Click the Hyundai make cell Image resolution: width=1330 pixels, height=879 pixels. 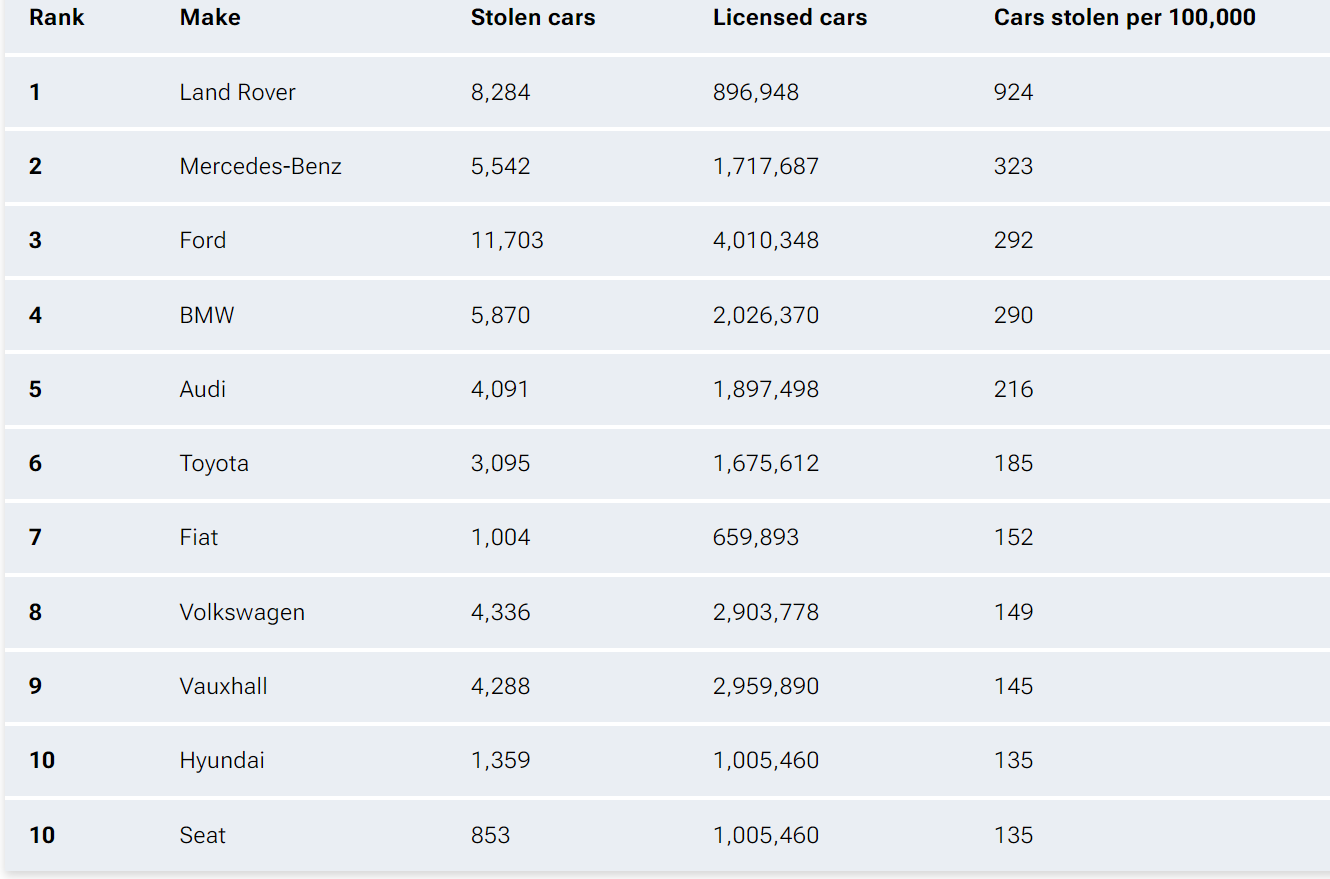point(222,760)
